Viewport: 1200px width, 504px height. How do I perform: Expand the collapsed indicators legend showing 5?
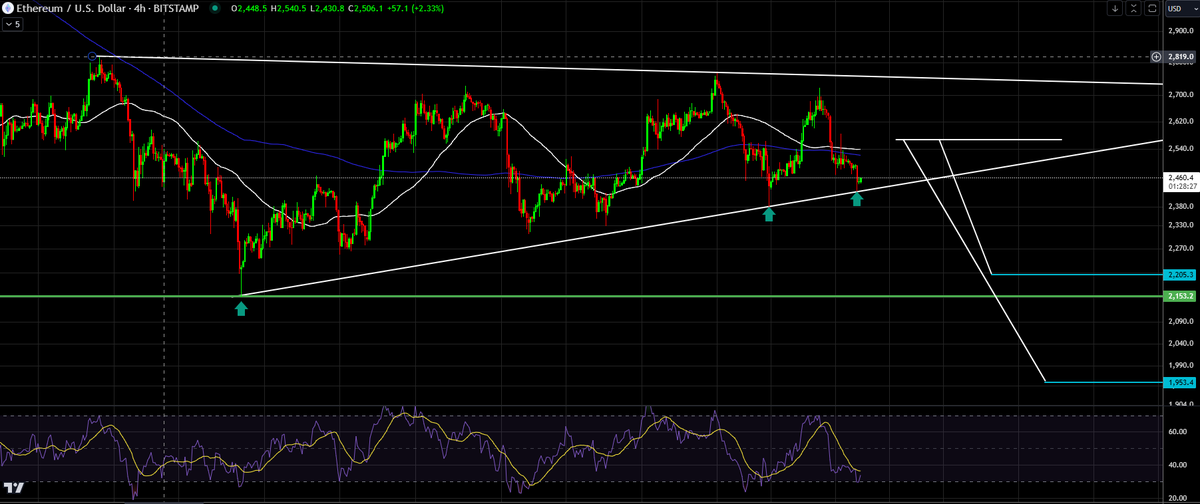13,23
